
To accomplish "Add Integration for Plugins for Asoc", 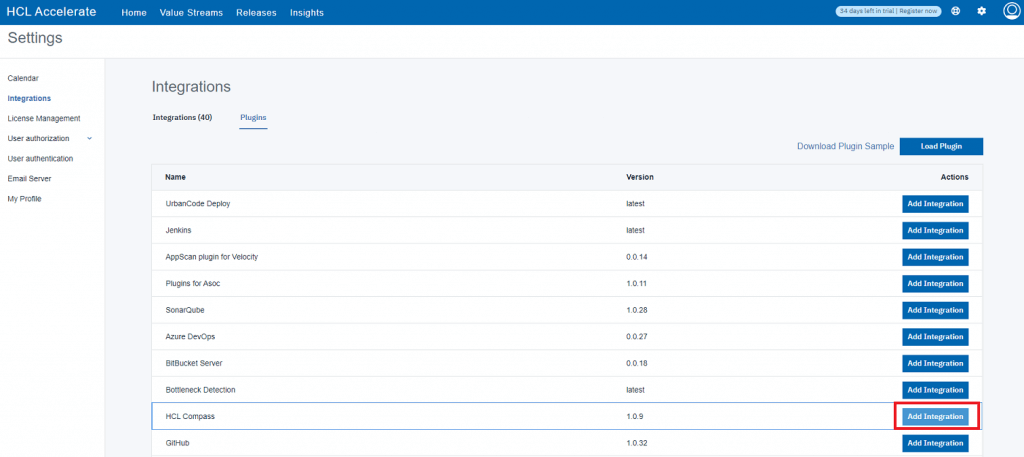I will point(935,283).
